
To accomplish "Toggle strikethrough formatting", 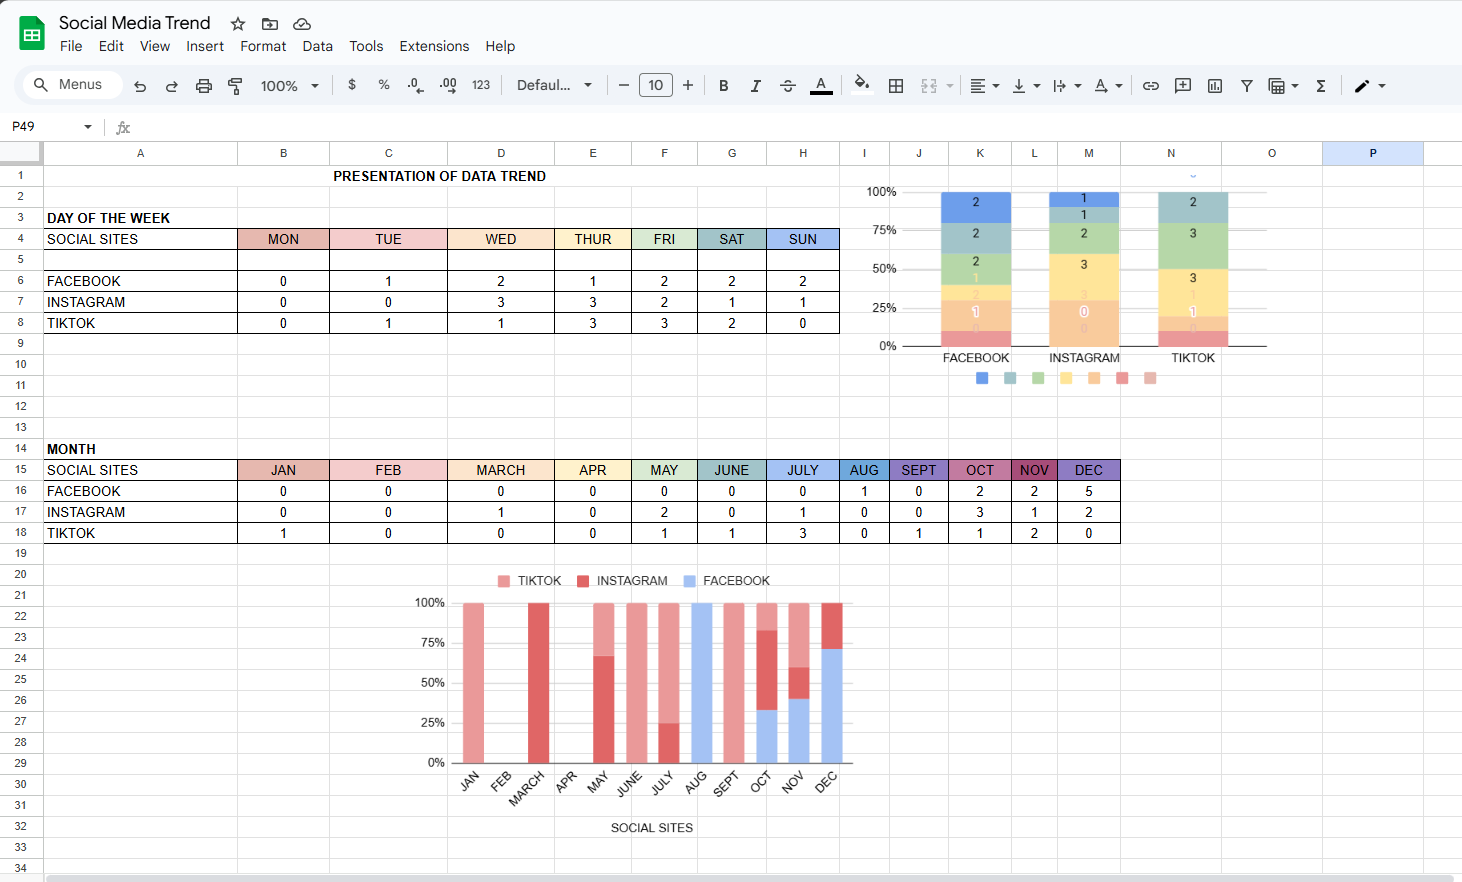I will 788,86.
